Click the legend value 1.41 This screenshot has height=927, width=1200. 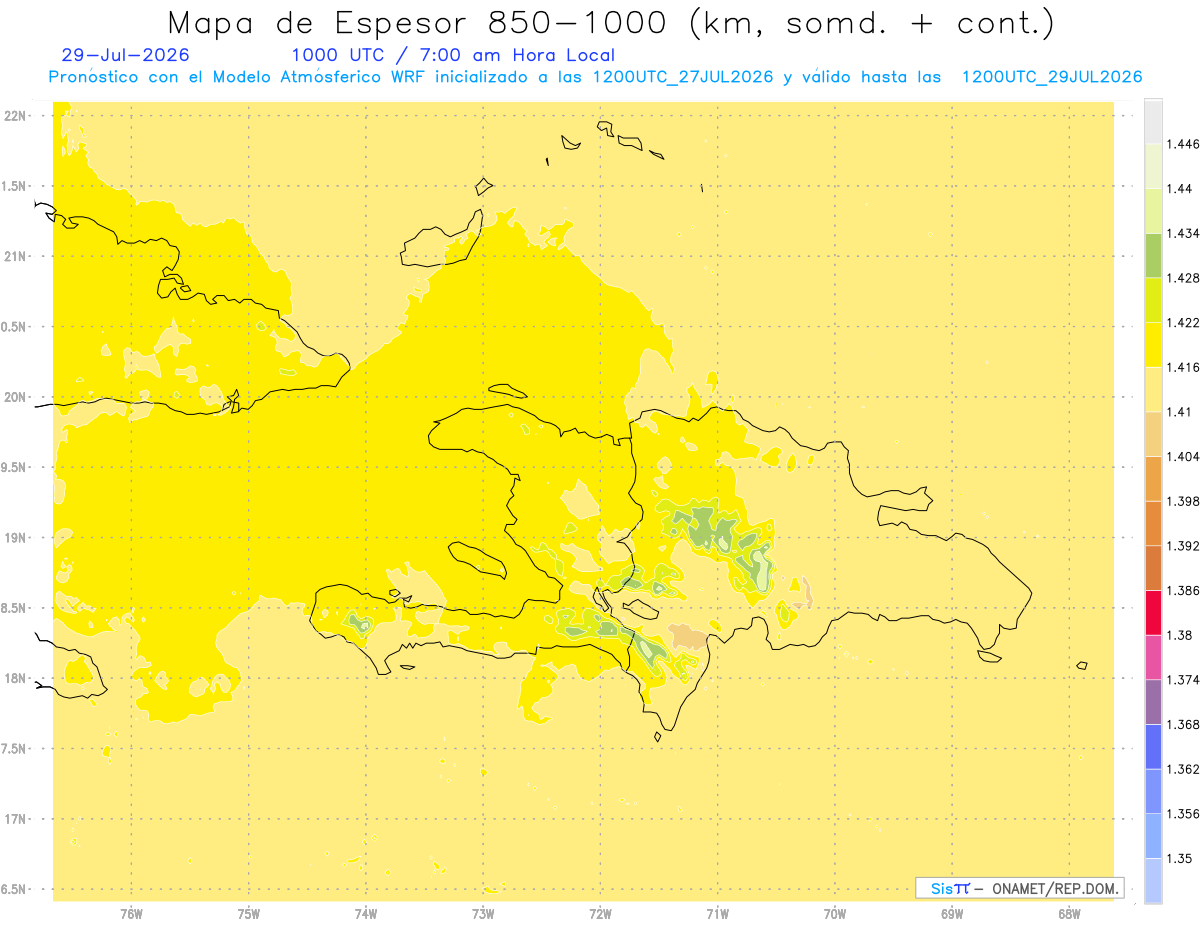coord(1180,412)
